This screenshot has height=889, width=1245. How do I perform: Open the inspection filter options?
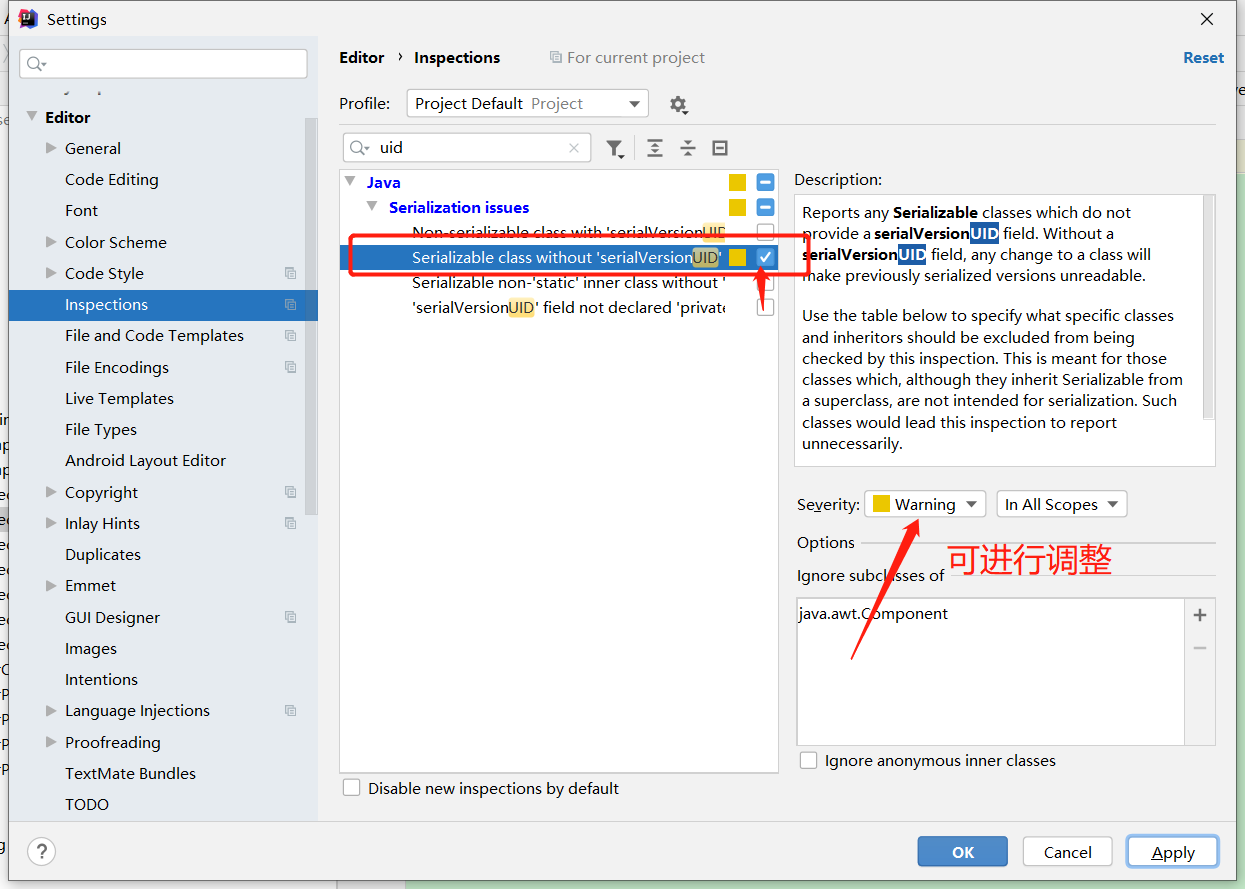(615, 147)
